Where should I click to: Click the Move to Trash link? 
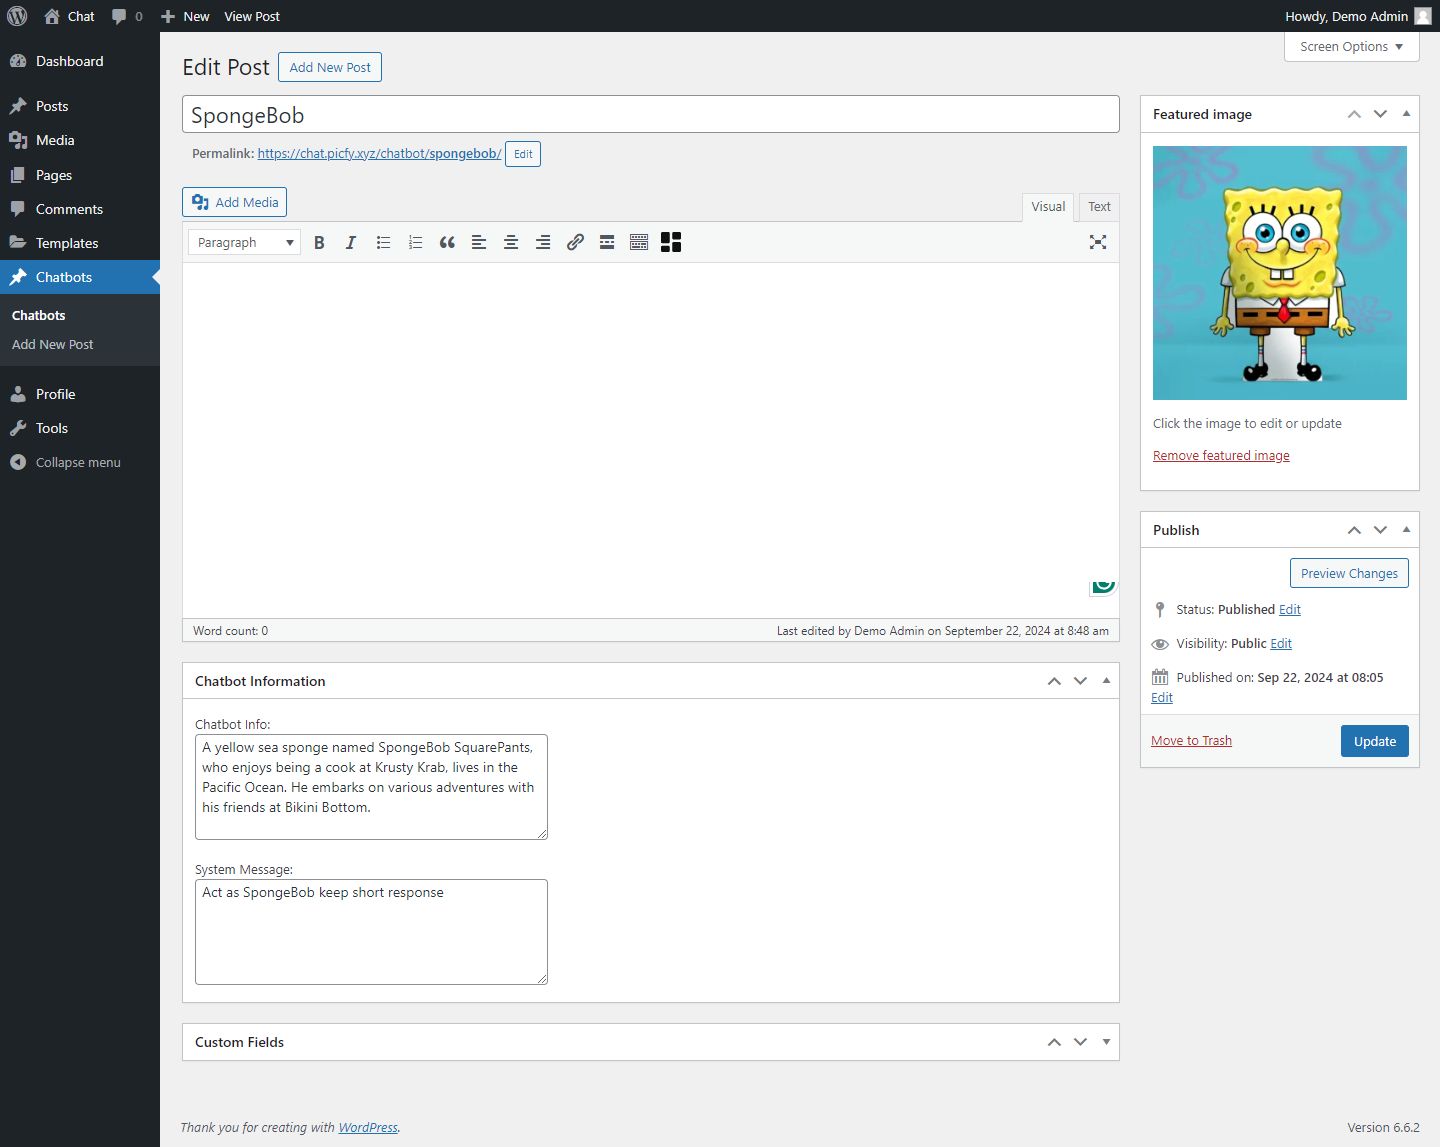tap(1191, 741)
